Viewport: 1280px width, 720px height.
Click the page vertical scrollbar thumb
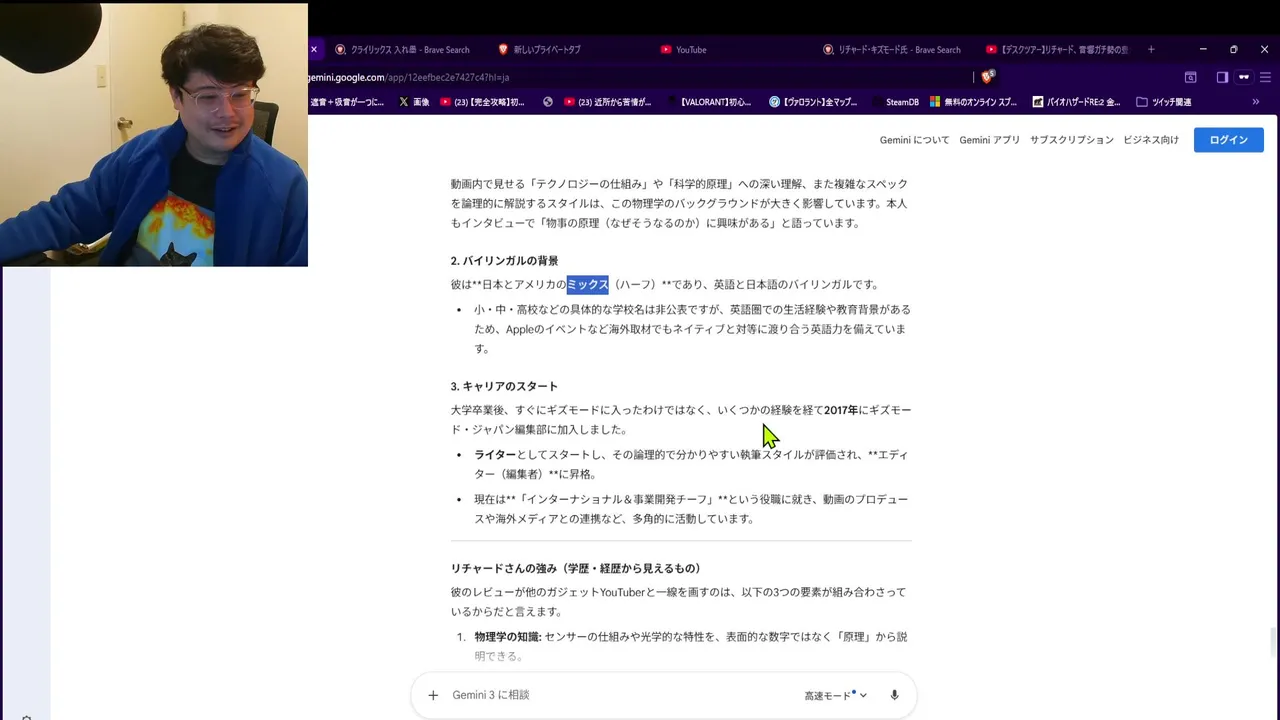coord(1272,640)
